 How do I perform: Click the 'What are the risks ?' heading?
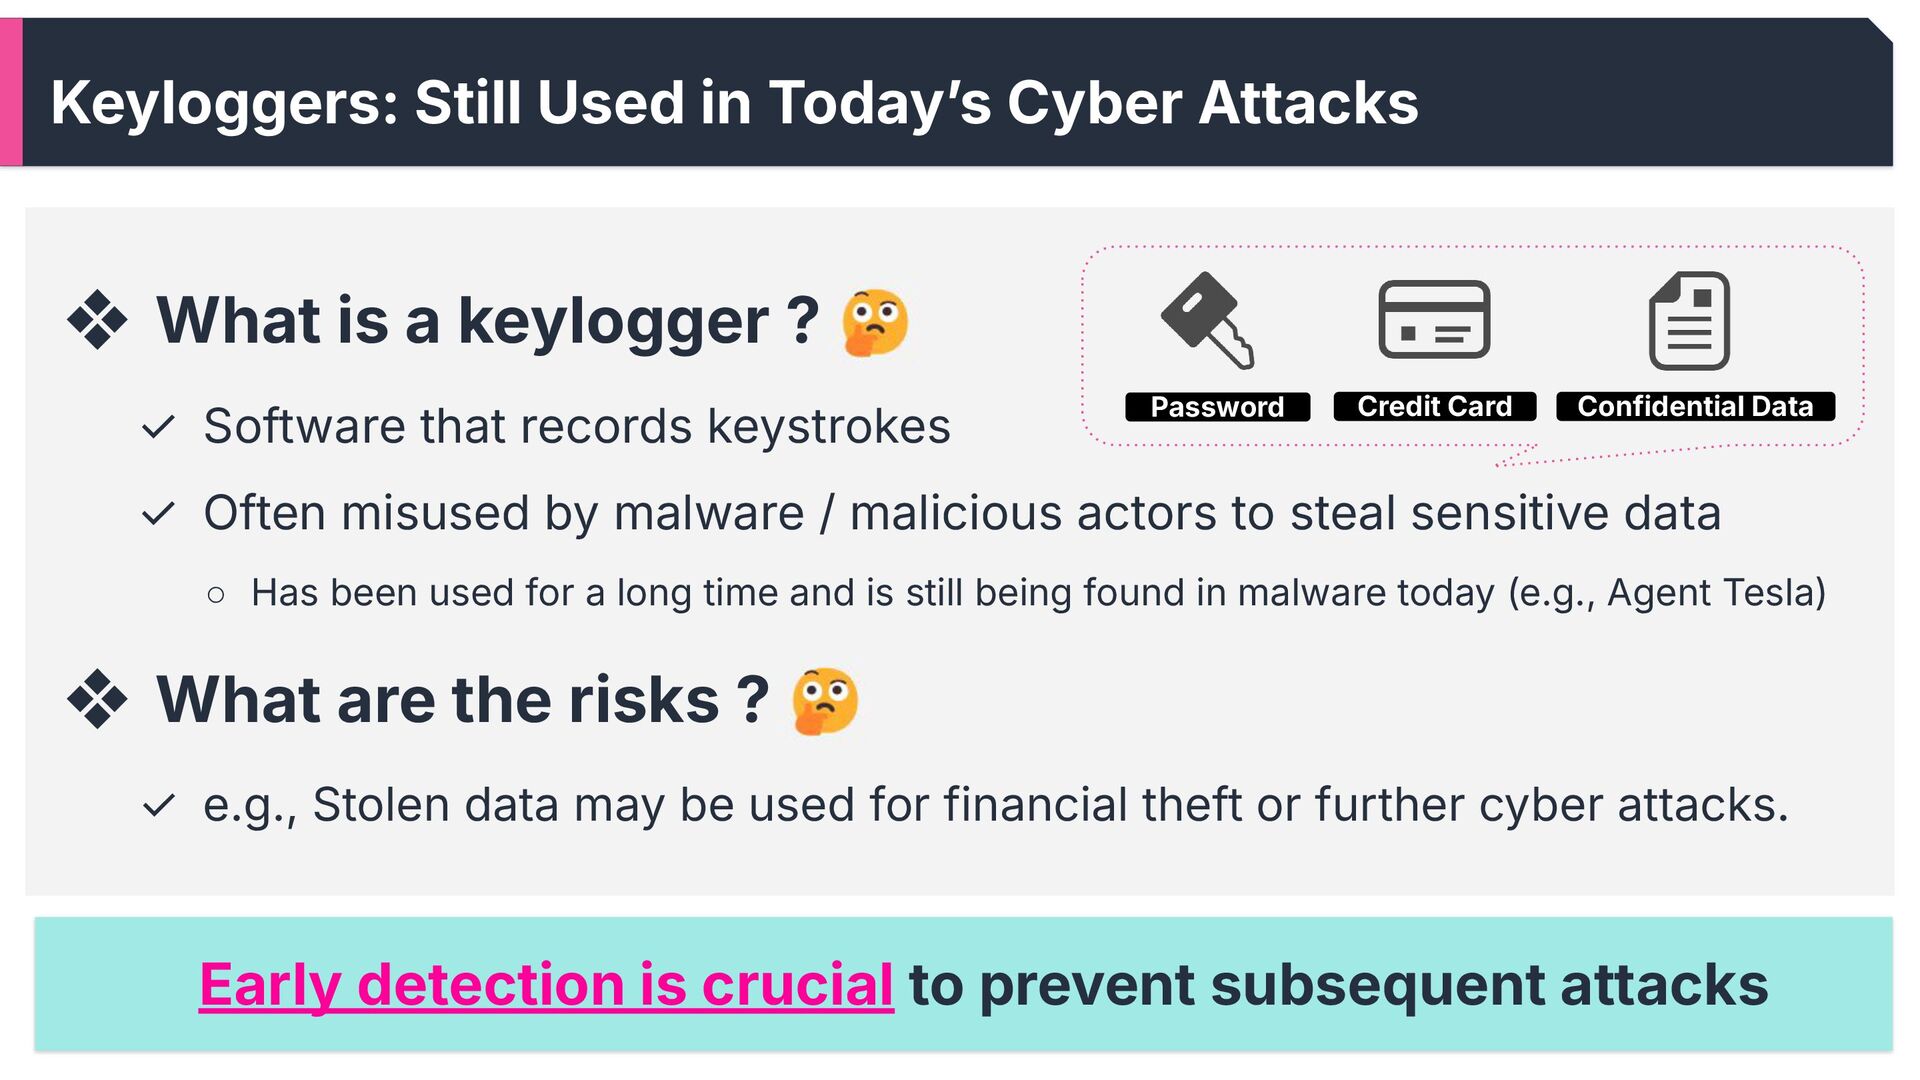click(463, 700)
